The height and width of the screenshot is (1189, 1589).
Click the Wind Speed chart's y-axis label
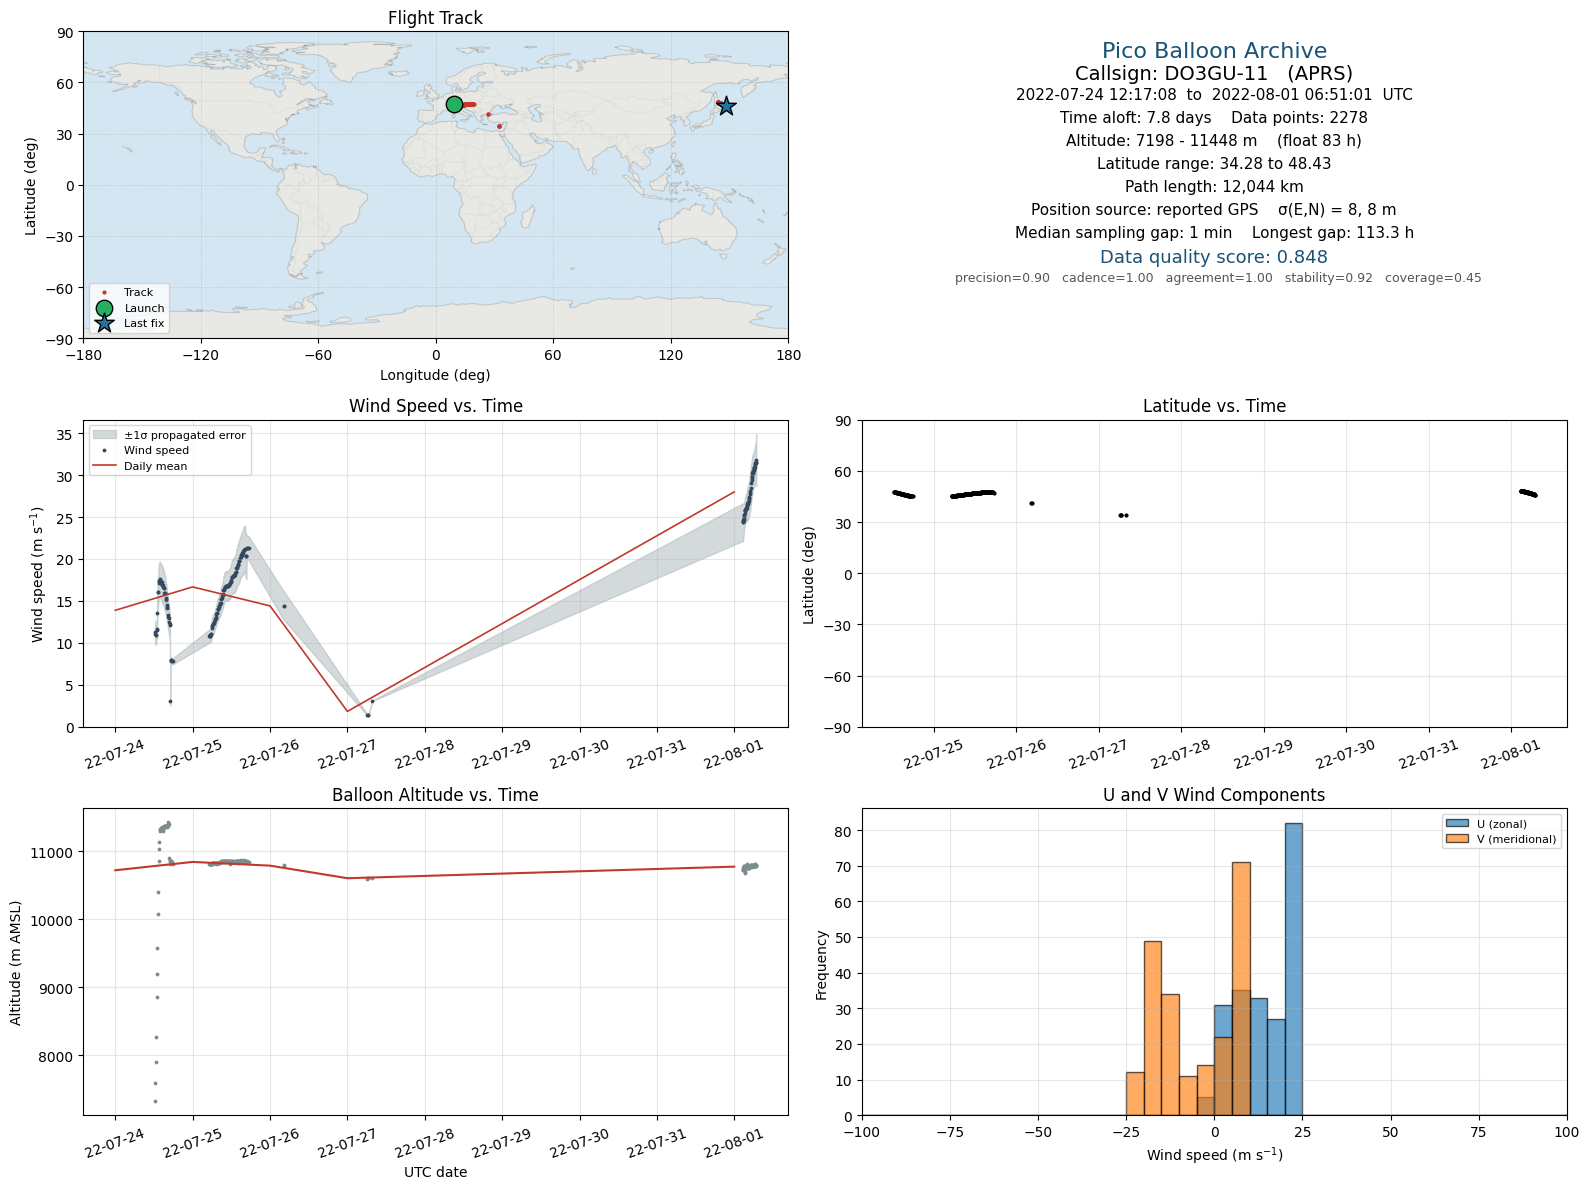38,574
